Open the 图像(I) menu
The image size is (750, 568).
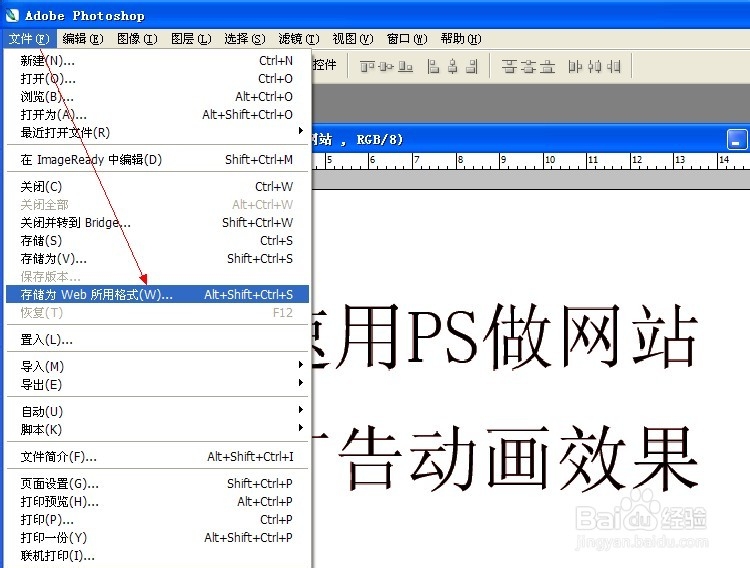pos(137,39)
